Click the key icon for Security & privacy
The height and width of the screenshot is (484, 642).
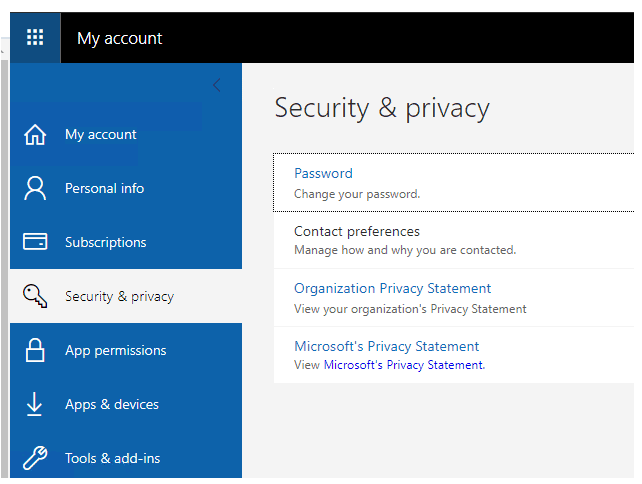pos(35,296)
